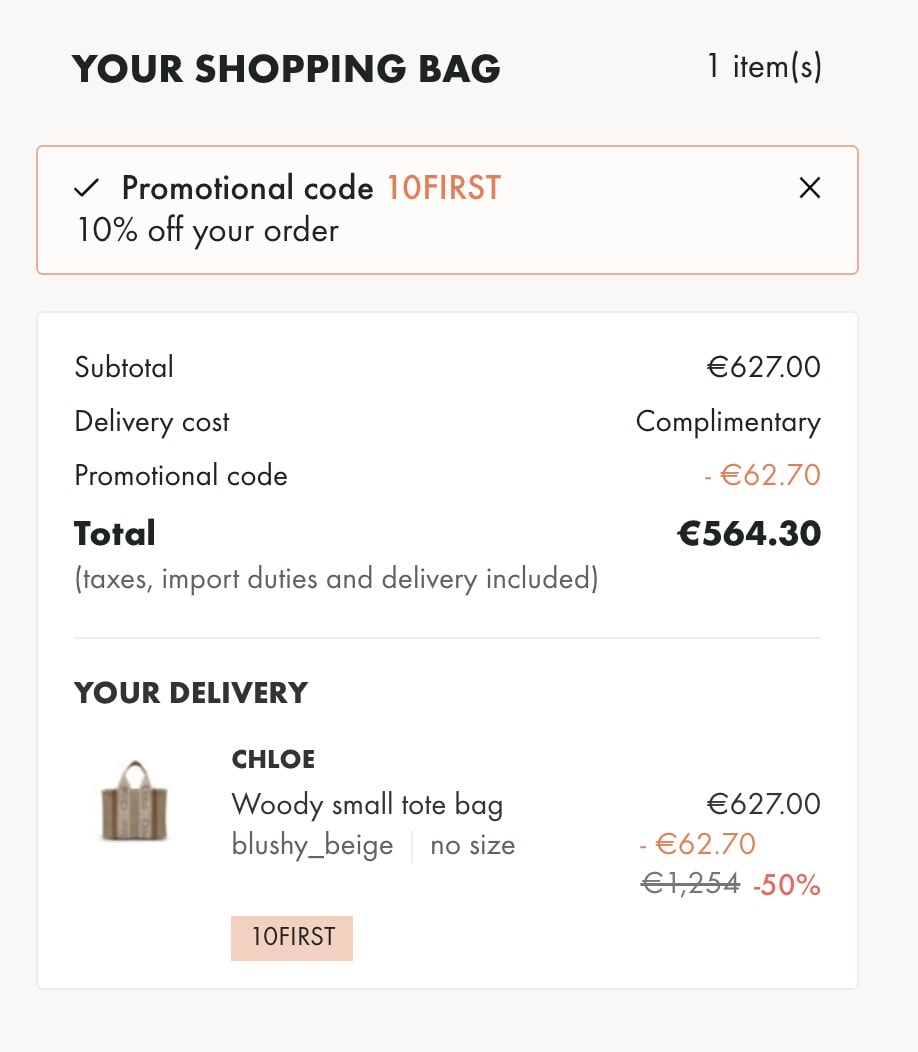Click the checkmark icon beside Promotional code
Viewport: 918px width, 1052px height.
click(88, 188)
